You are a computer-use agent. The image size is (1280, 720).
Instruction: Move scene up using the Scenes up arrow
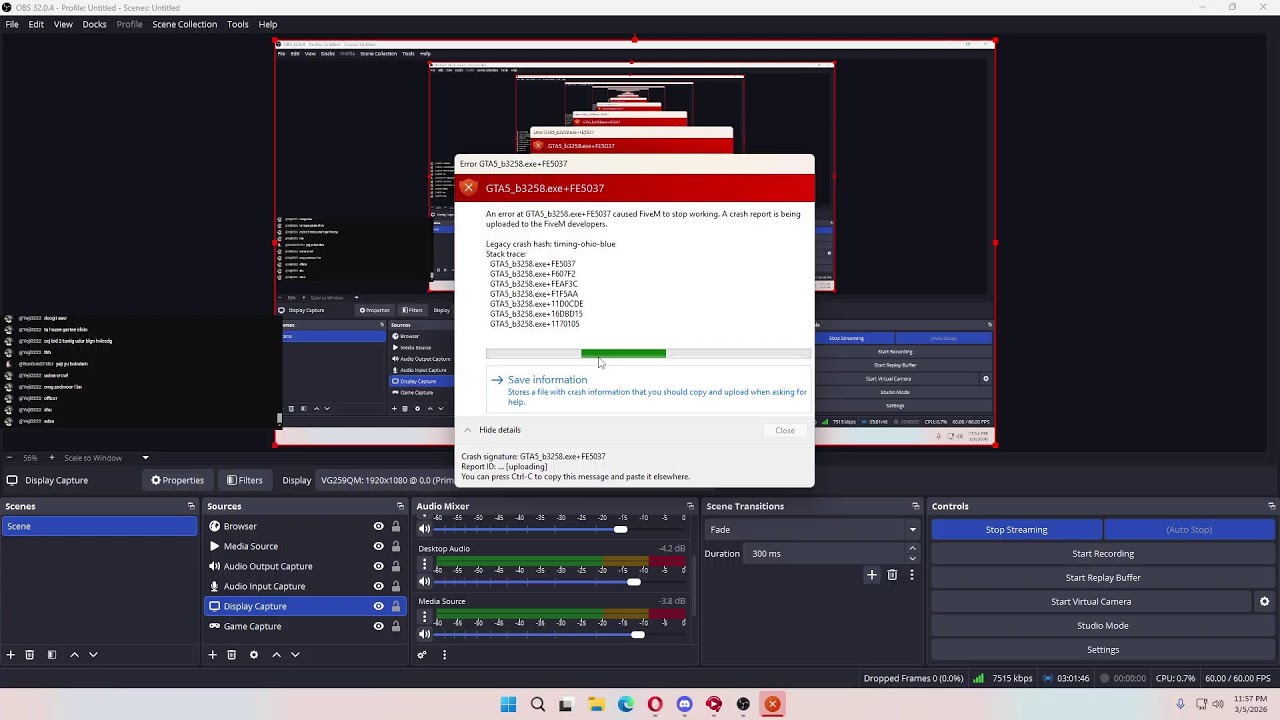tap(74, 655)
